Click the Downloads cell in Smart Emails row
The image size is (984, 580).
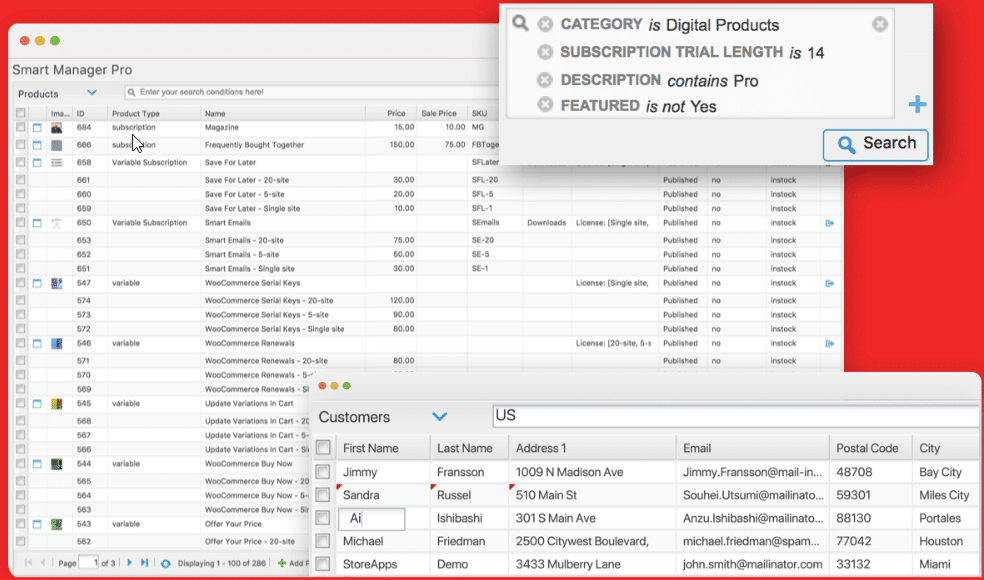click(x=546, y=223)
